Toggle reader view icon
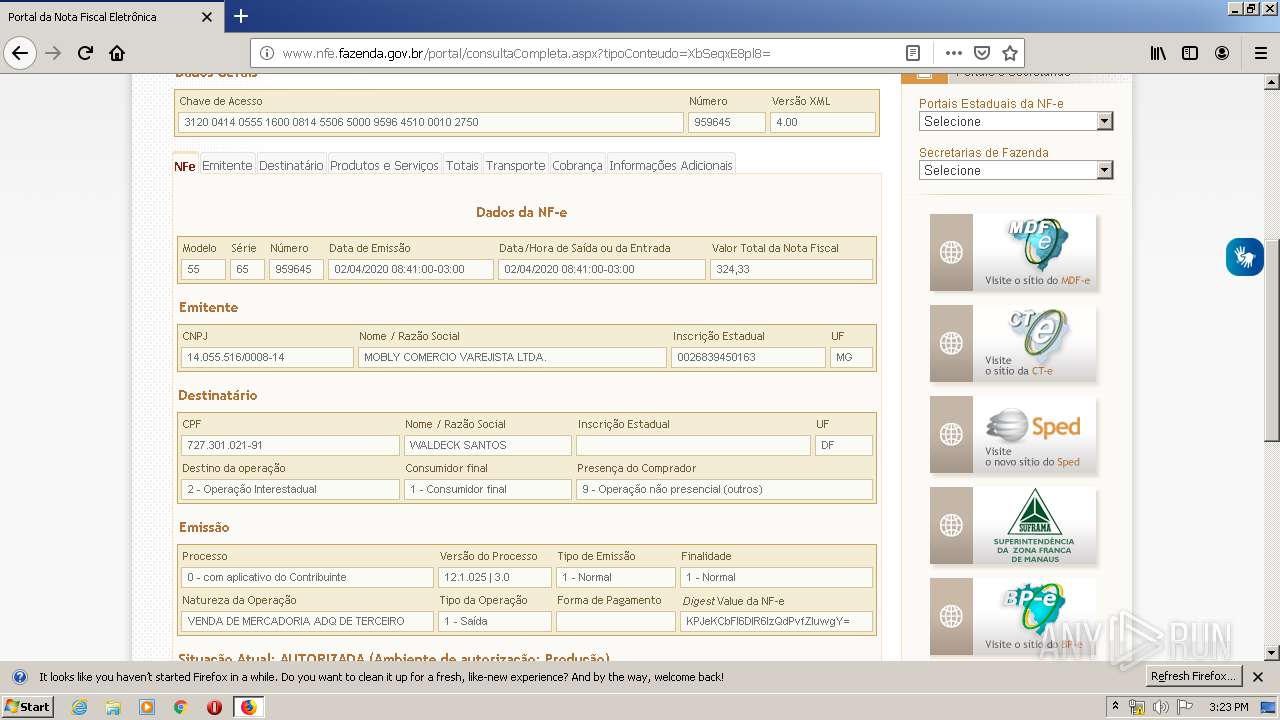The width and height of the screenshot is (1280, 720). [x=913, y=53]
